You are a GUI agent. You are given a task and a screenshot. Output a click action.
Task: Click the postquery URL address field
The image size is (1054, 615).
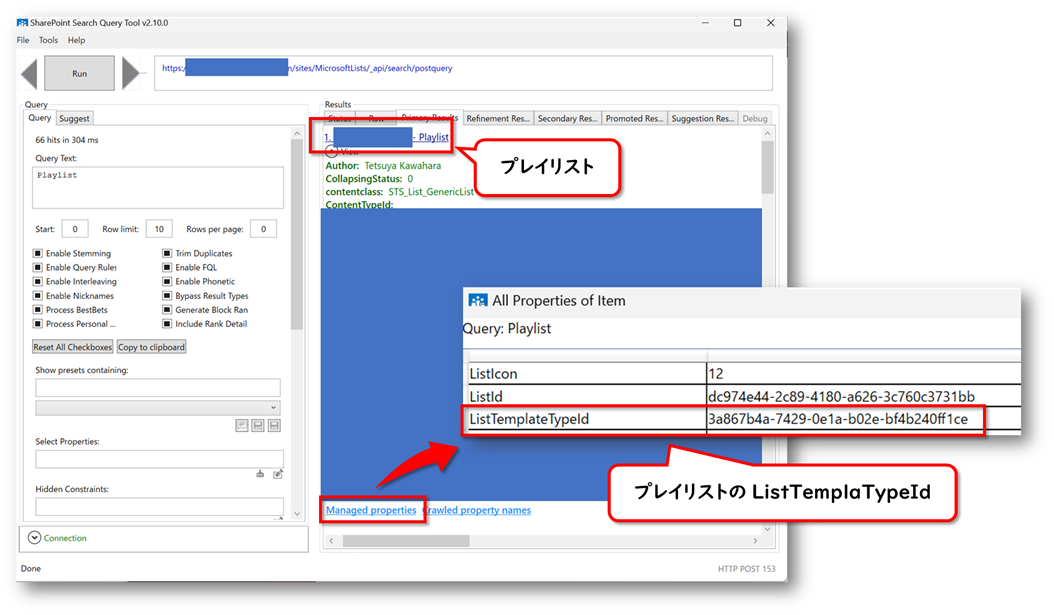point(463,73)
